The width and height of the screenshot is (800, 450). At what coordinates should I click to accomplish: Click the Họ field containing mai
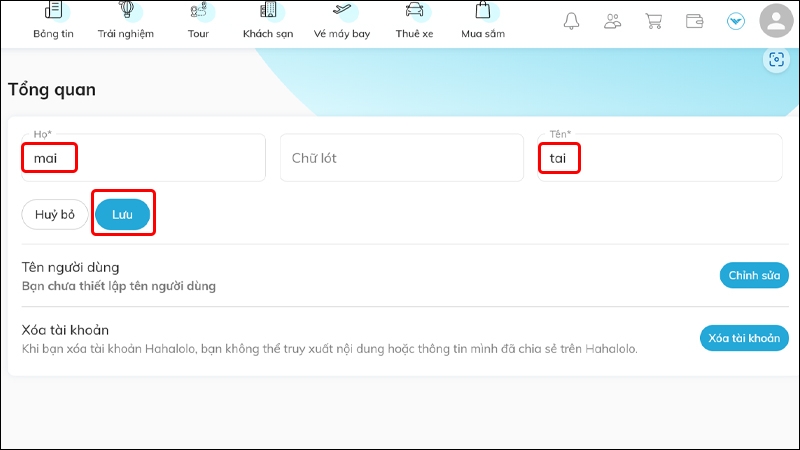point(143,158)
